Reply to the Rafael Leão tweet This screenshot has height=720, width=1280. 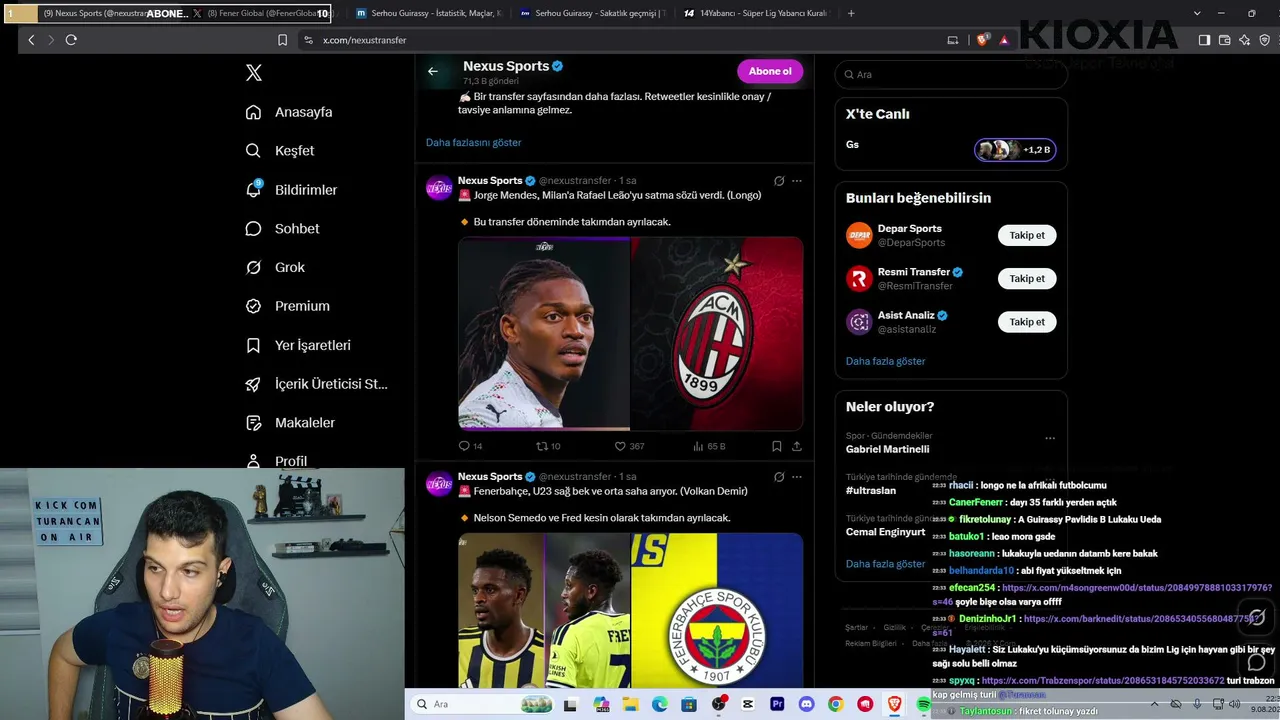tap(464, 446)
